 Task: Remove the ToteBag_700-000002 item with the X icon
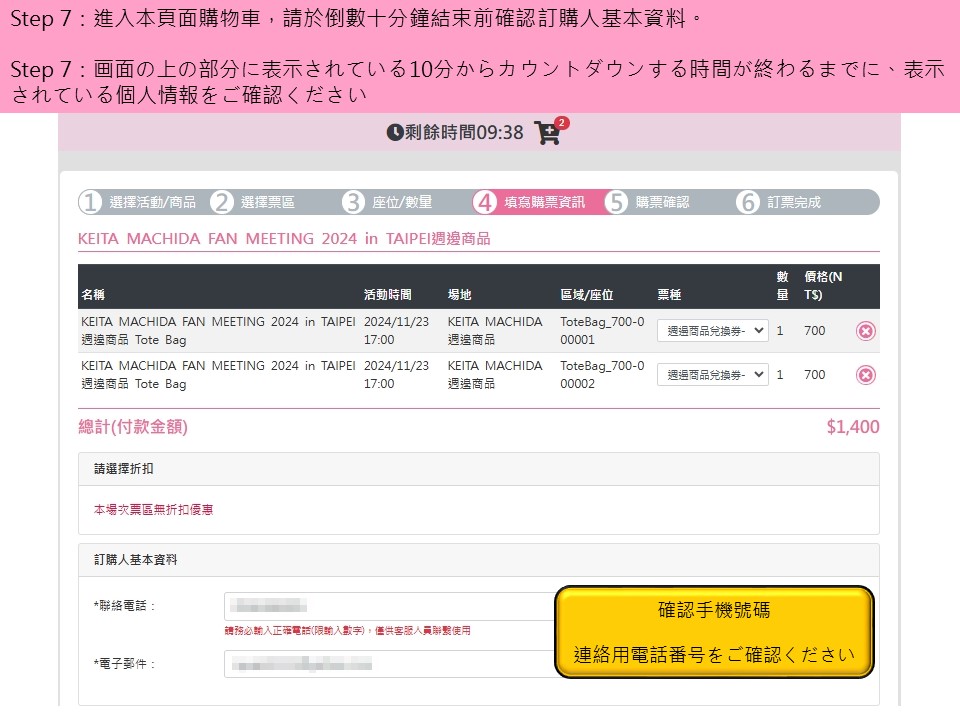pos(866,375)
